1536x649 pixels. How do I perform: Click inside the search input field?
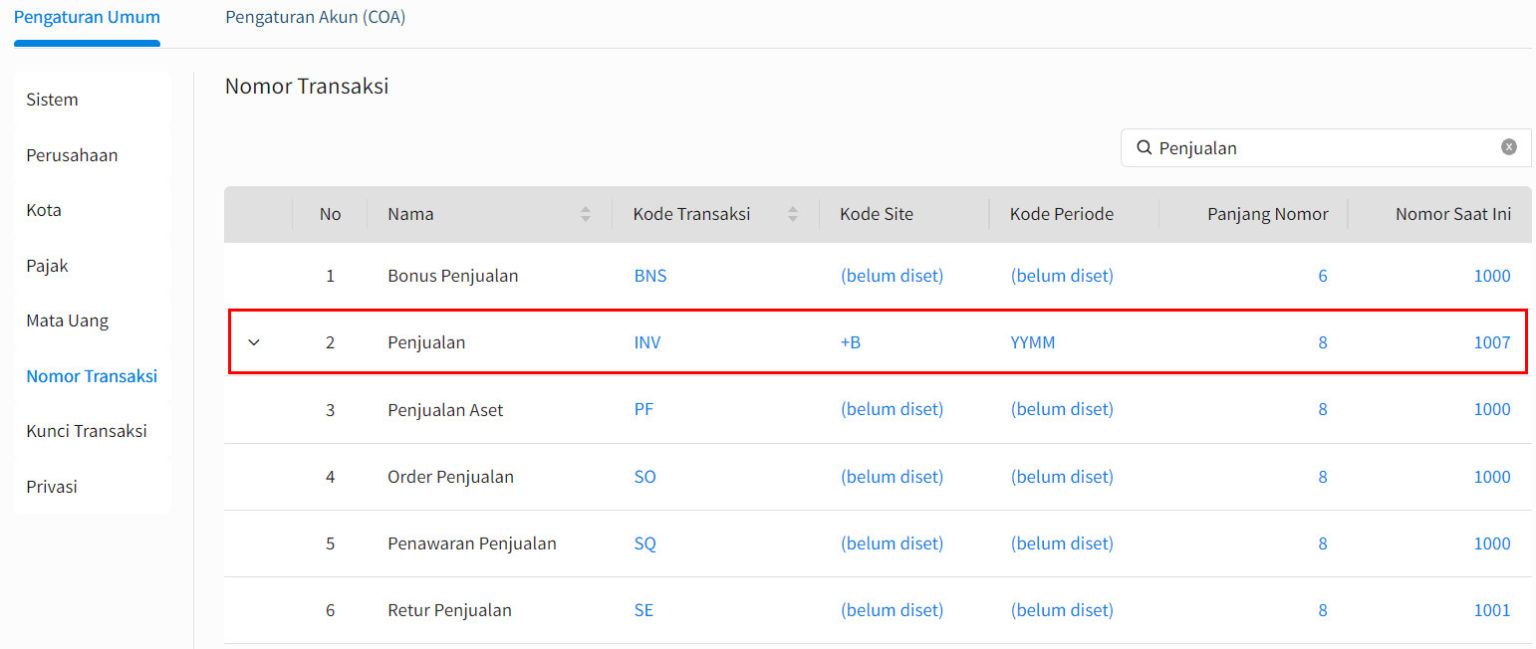tap(1300, 147)
